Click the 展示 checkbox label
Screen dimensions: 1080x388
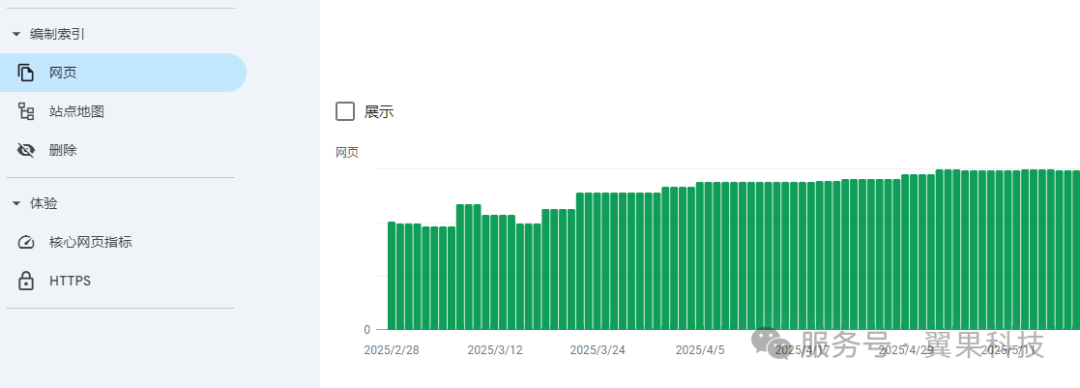pyautogui.click(x=379, y=112)
